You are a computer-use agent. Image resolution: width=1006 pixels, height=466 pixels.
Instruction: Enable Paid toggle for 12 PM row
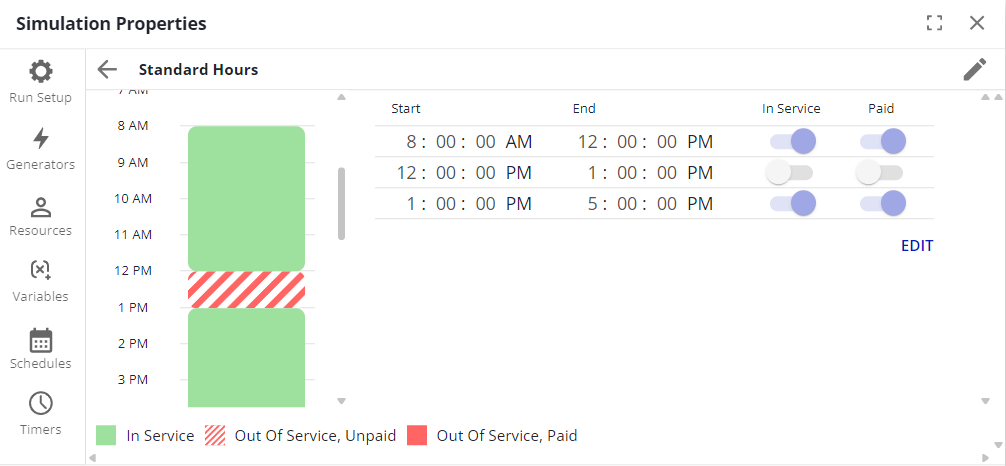(880, 173)
